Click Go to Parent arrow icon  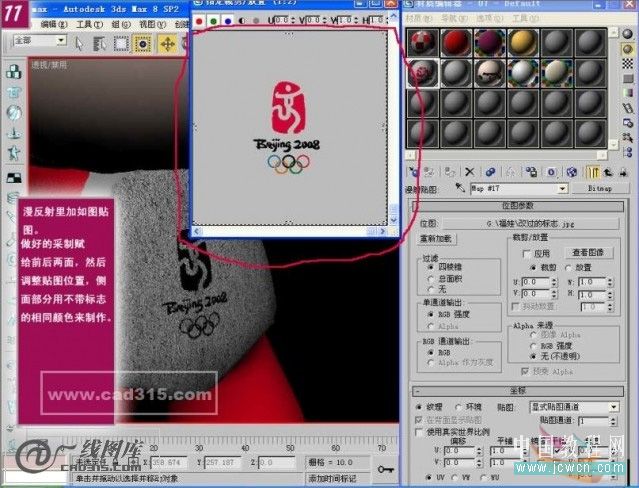[x=608, y=172]
